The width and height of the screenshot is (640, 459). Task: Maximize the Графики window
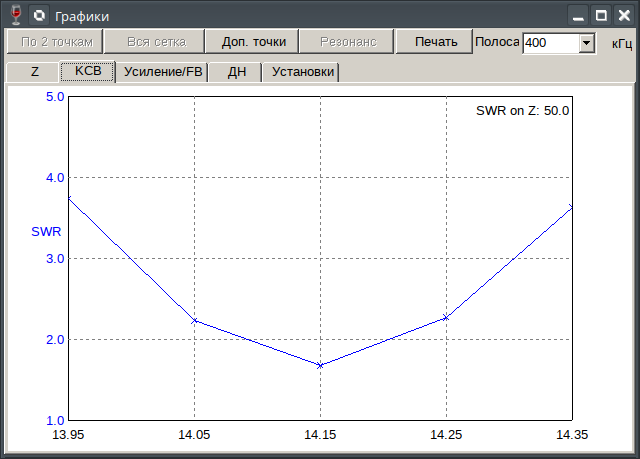coord(601,16)
